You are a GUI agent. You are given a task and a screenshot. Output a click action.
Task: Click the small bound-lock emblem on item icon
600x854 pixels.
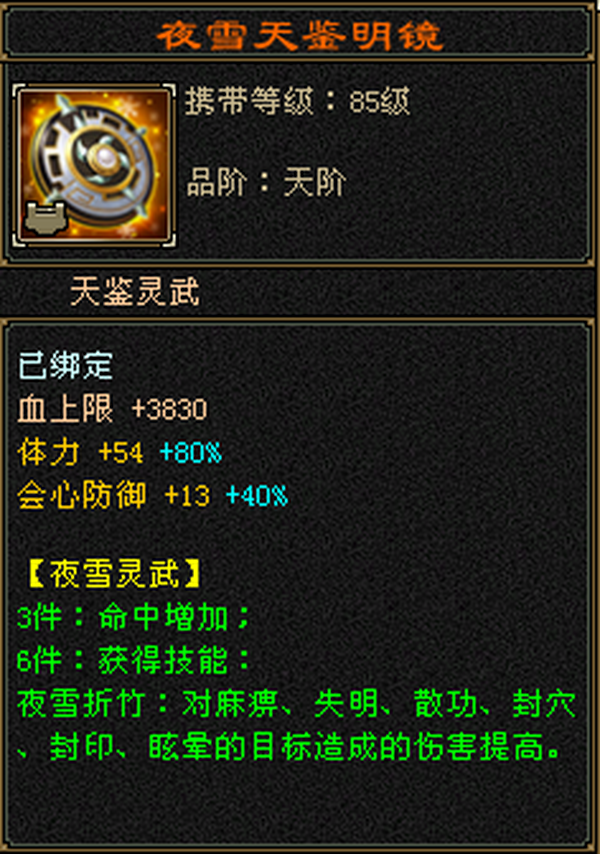[x=46, y=218]
